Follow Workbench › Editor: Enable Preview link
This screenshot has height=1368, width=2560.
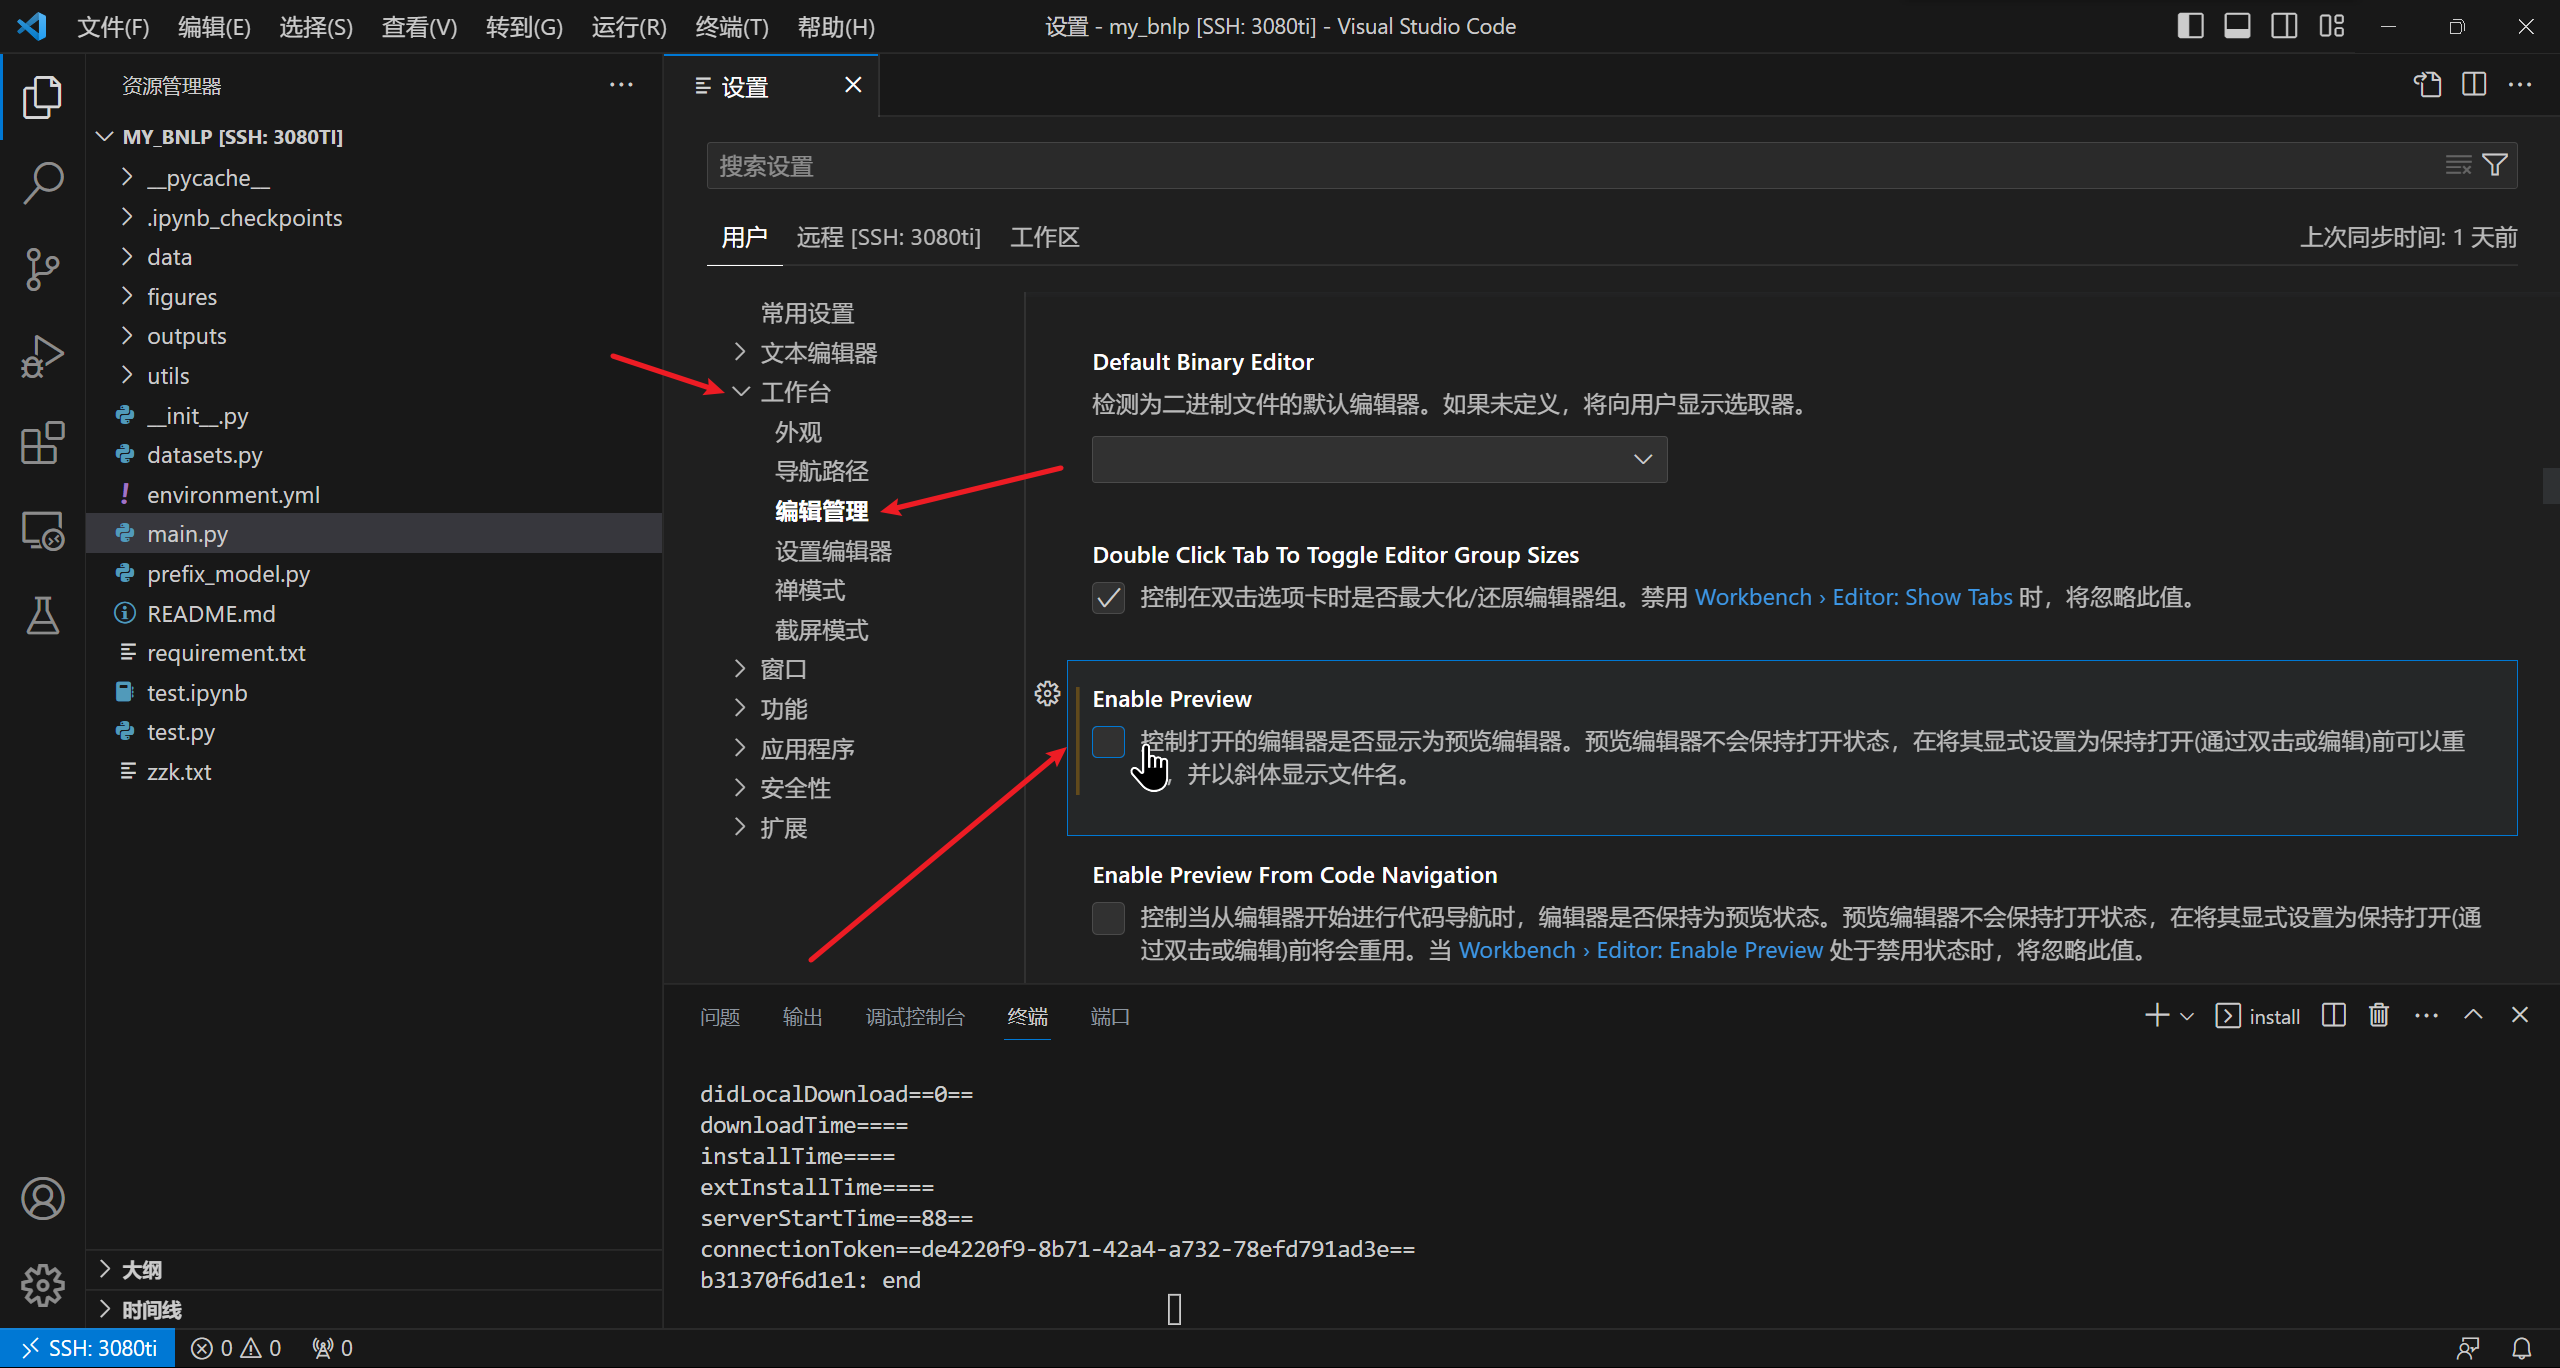pos(1640,950)
